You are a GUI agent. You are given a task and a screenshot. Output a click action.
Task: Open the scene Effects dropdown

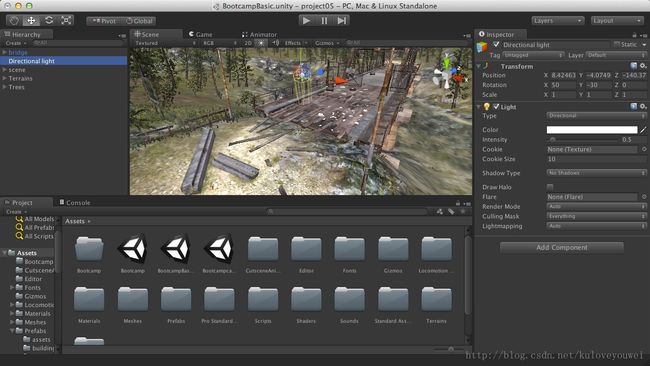pyautogui.click(x=296, y=43)
